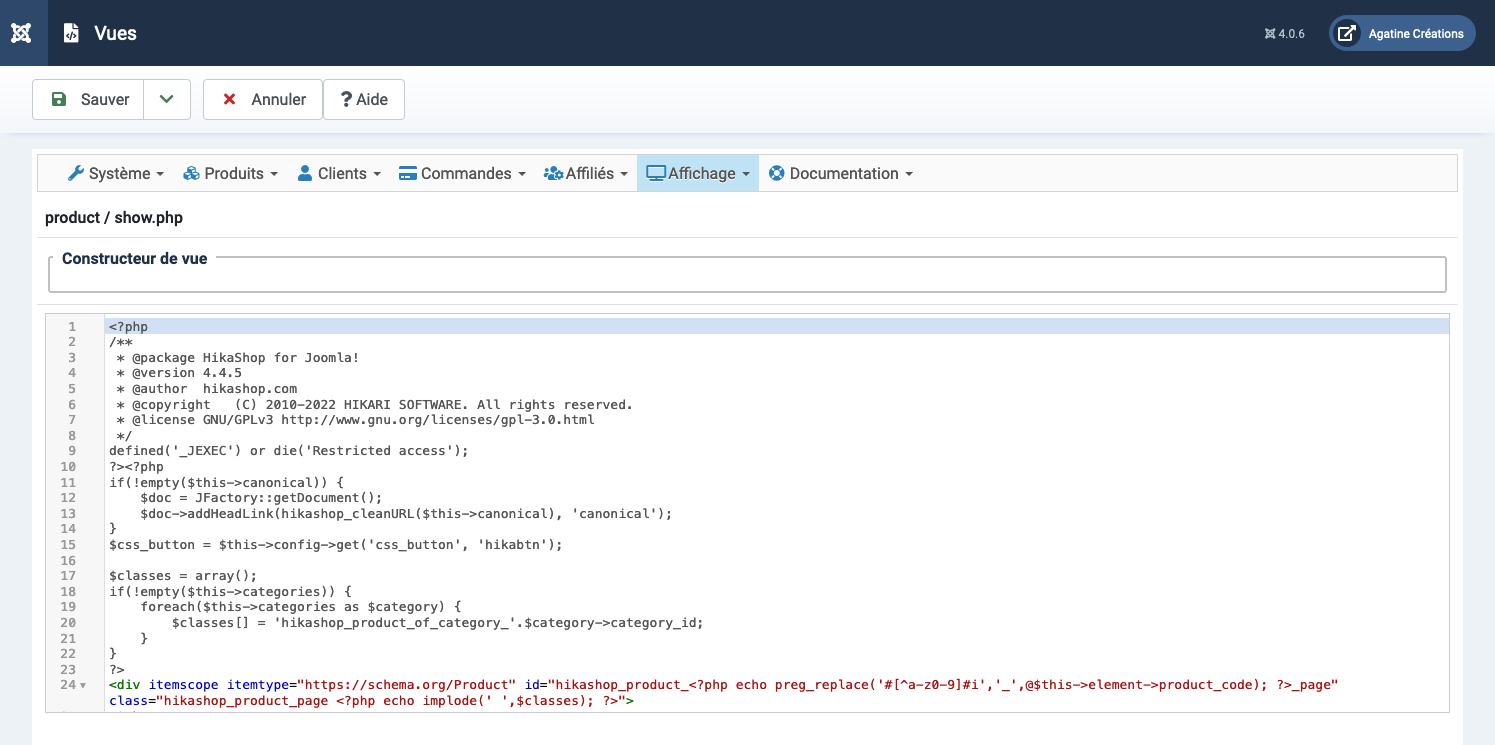Click the credit card icon for Commandes

(408, 173)
